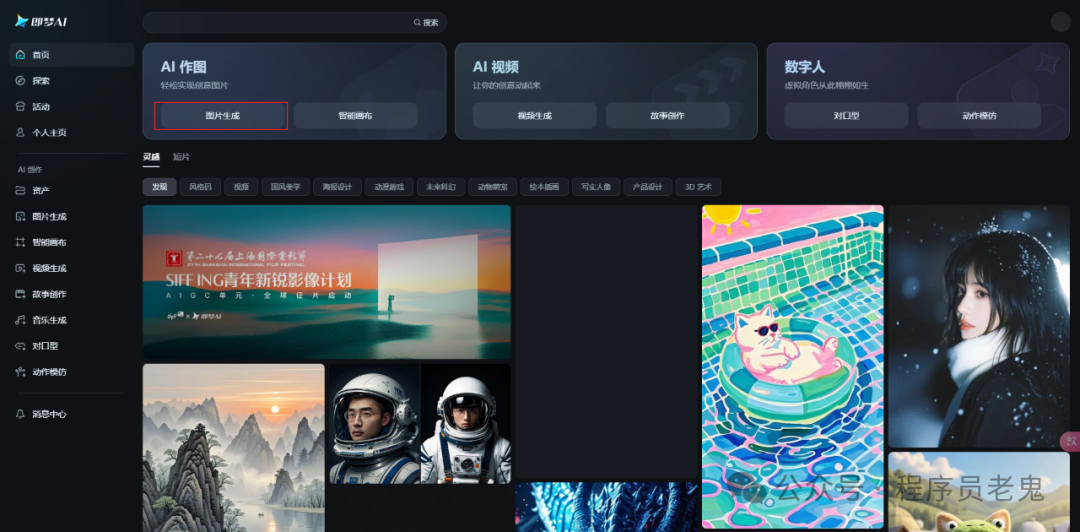Filter by the 动物萌宠 category chip
The height and width of the screenshot is (532, 1080).
[492, 187]
